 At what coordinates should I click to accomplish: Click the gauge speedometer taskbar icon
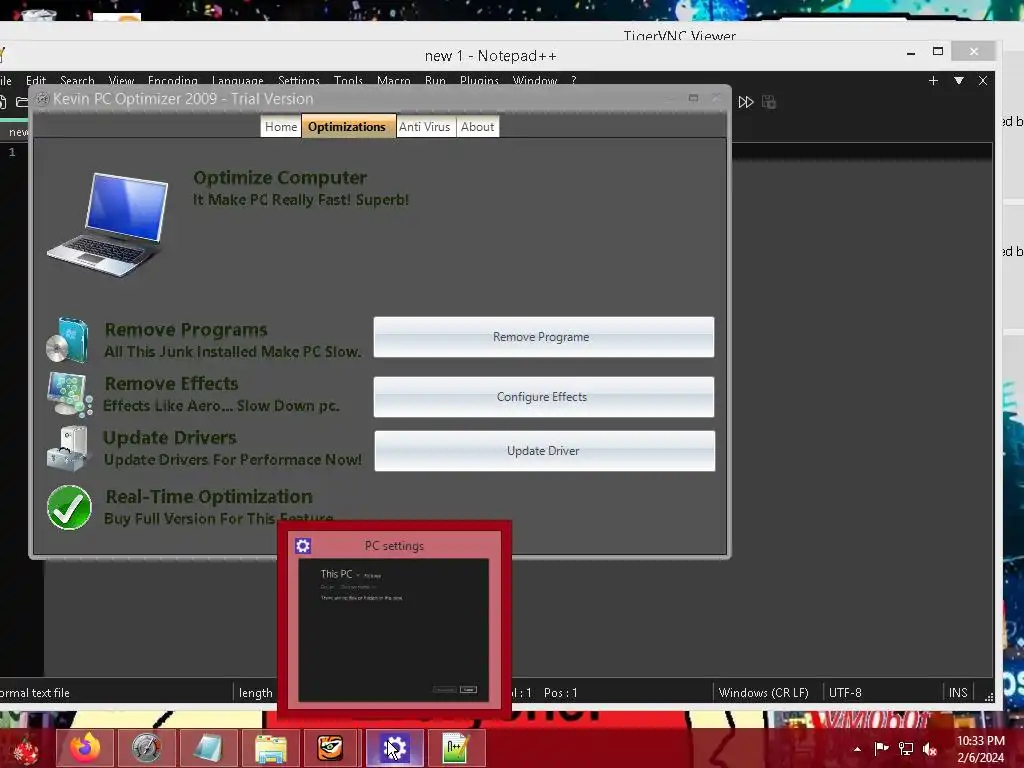click(146, 747)
